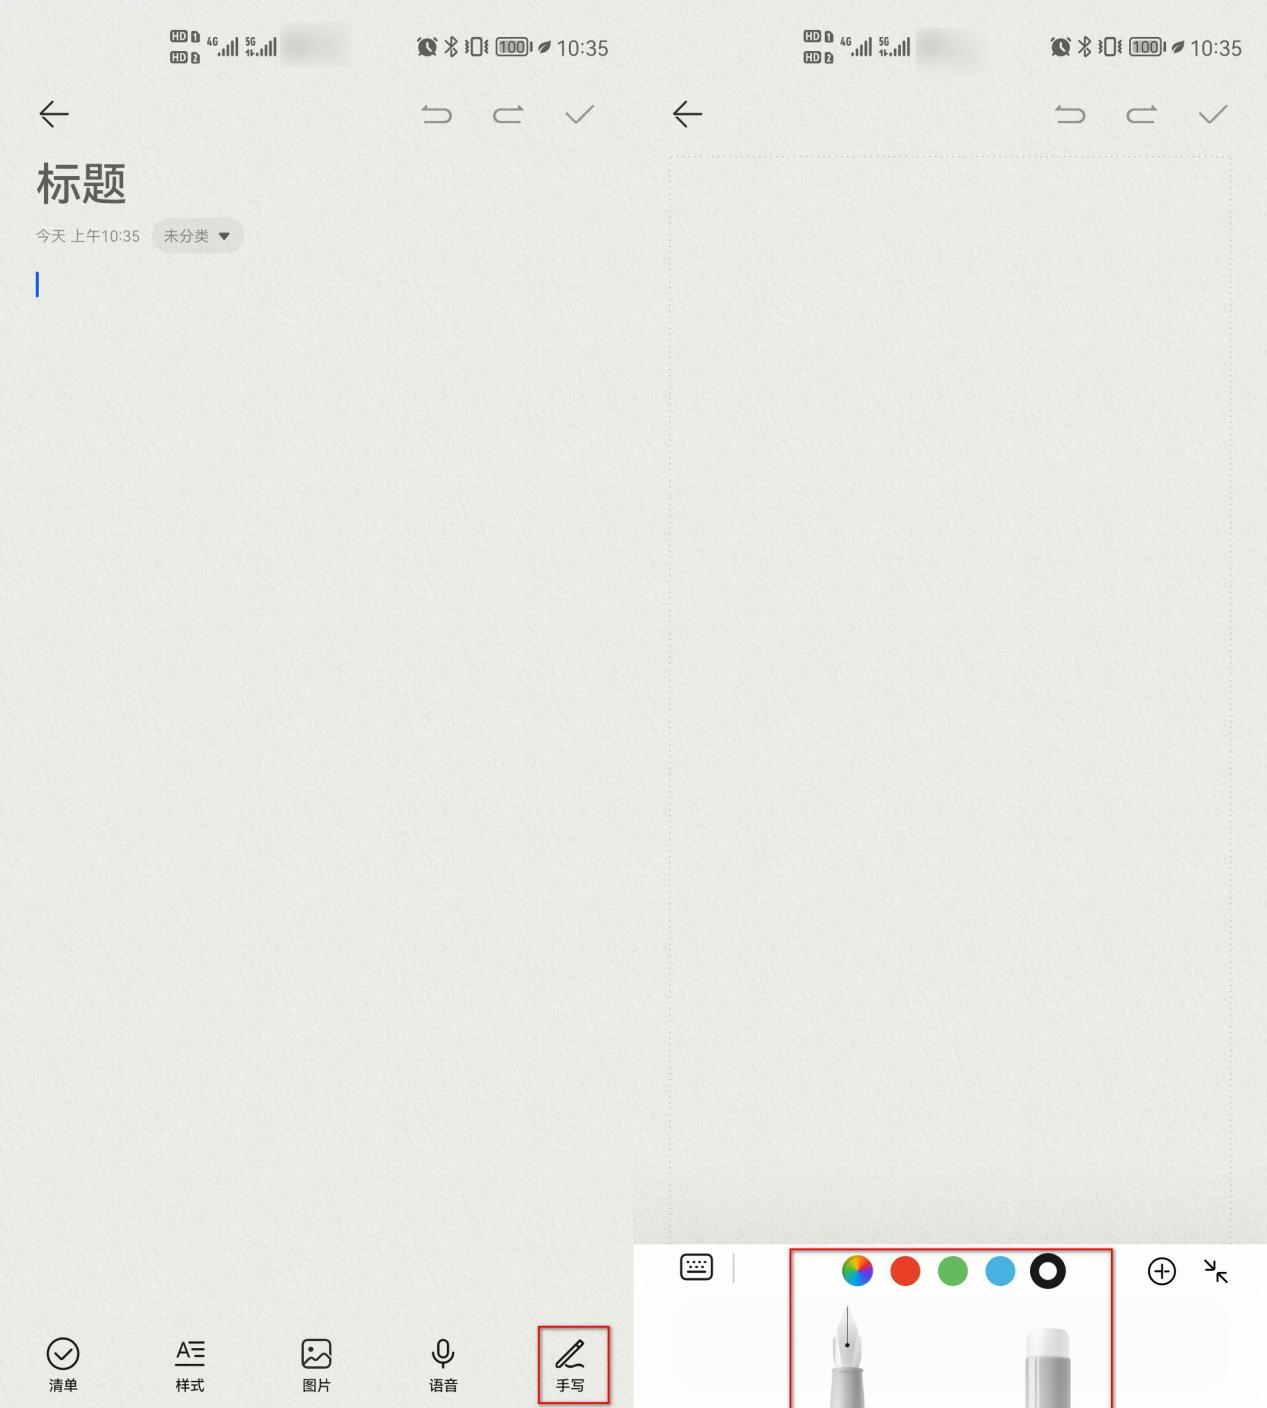Tap the handwriting canvas area
Image resolution: width=1267 pixels, height=1408 pixels.
click(x=950, y=700)
